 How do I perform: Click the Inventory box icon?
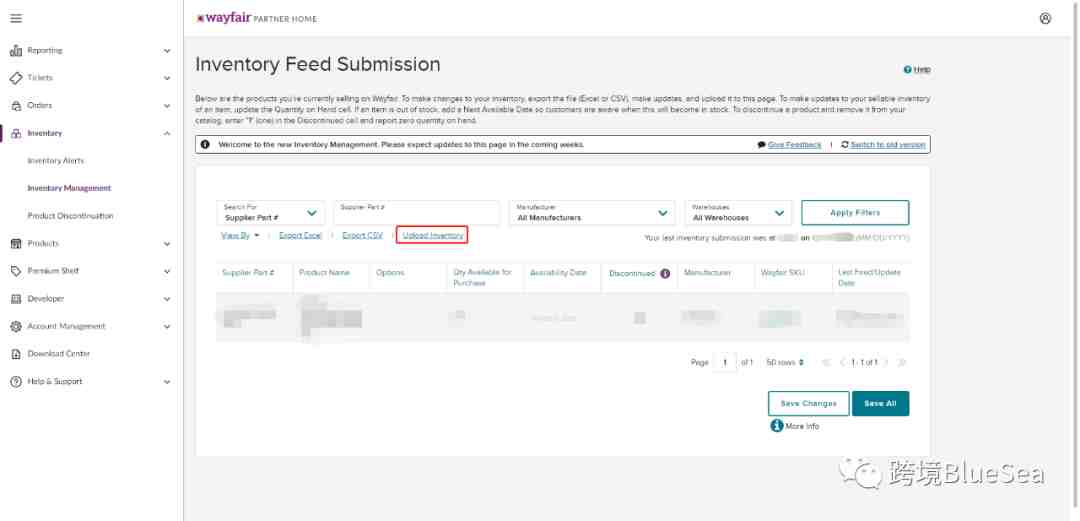pos(16,133)
